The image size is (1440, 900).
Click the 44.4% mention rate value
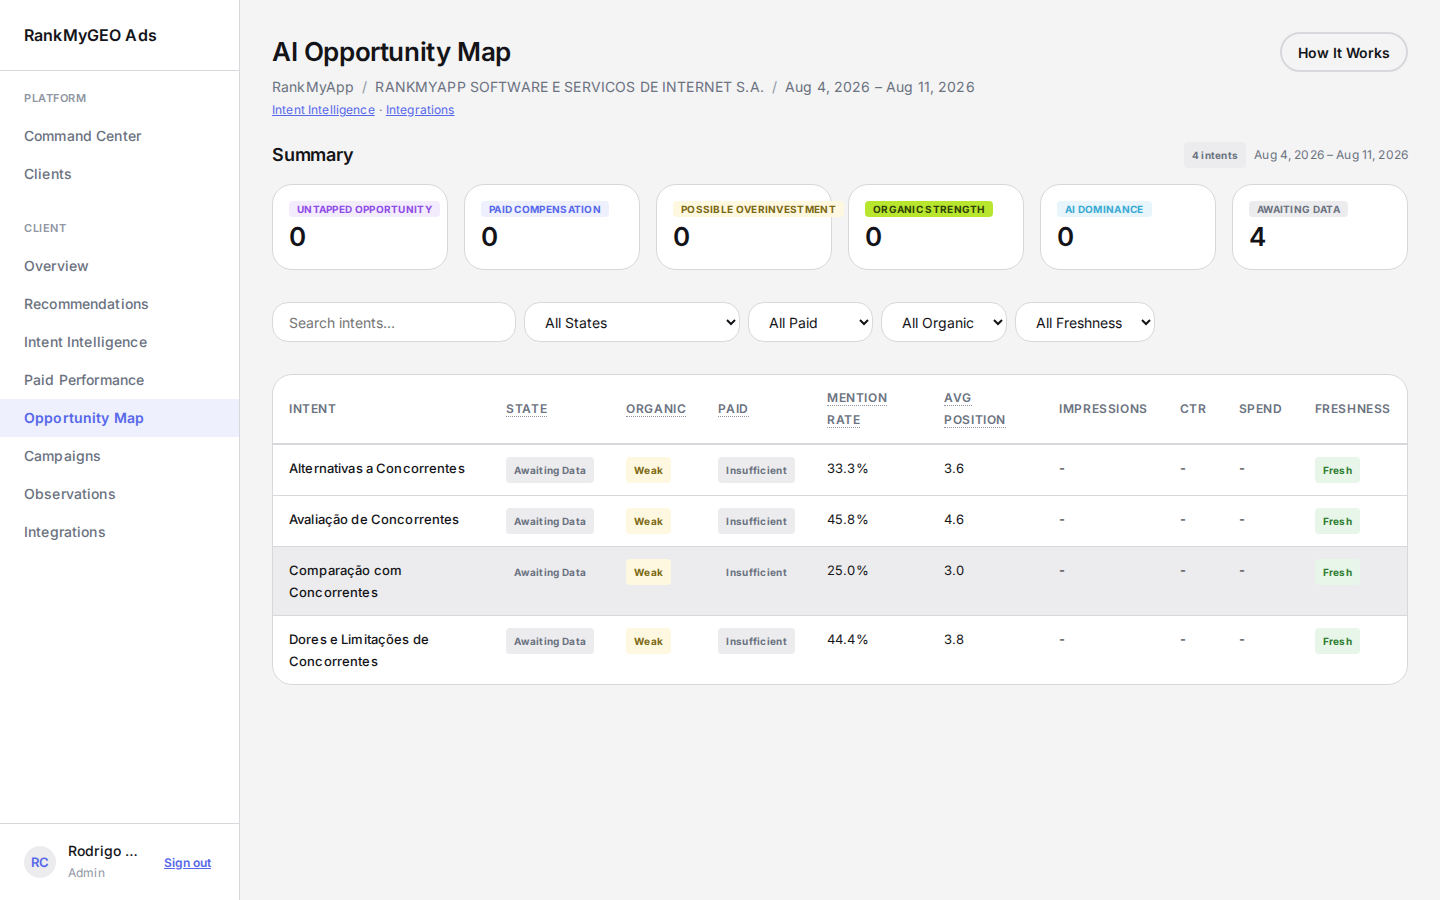pyautogui.click(x=848, y=639)
